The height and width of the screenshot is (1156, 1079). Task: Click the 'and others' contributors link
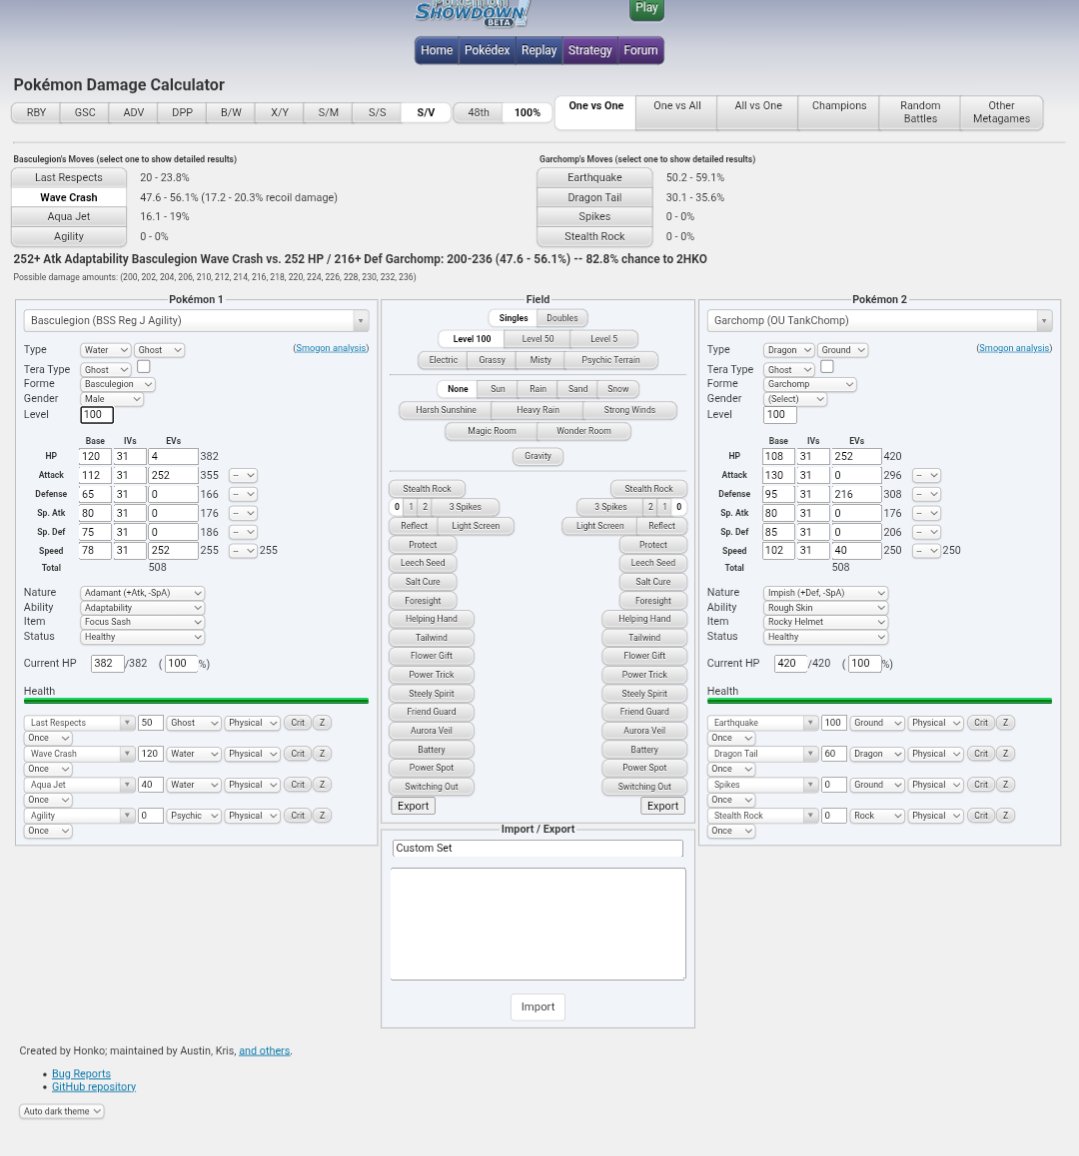click(264, 1051)
